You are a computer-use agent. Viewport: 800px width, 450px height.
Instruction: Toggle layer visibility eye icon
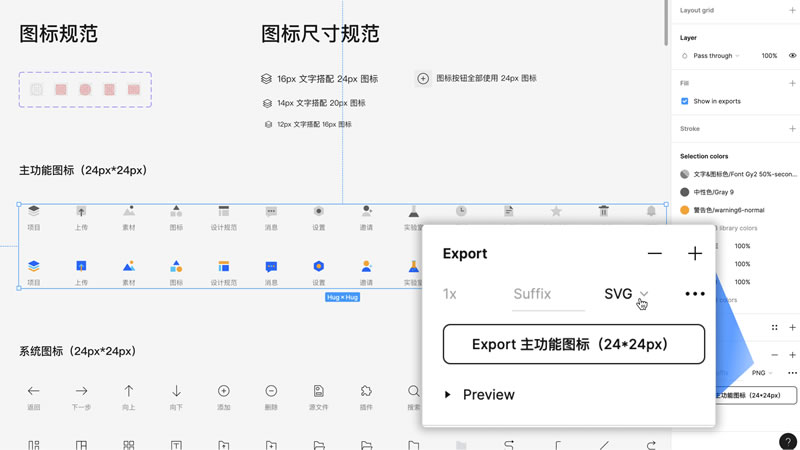click(x=792, y=56)
